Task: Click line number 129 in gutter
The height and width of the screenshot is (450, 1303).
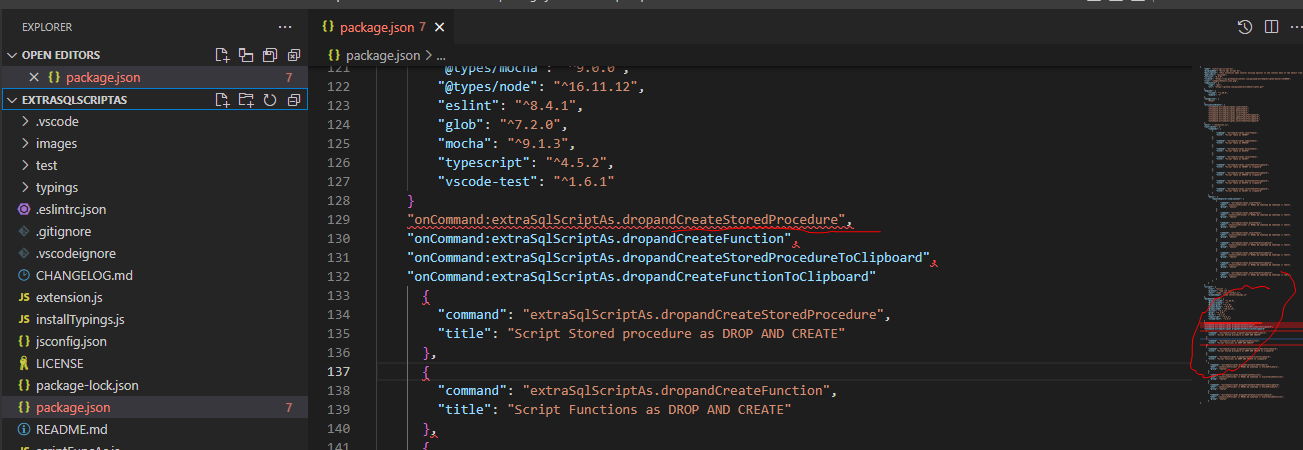Action: point(338,219)
